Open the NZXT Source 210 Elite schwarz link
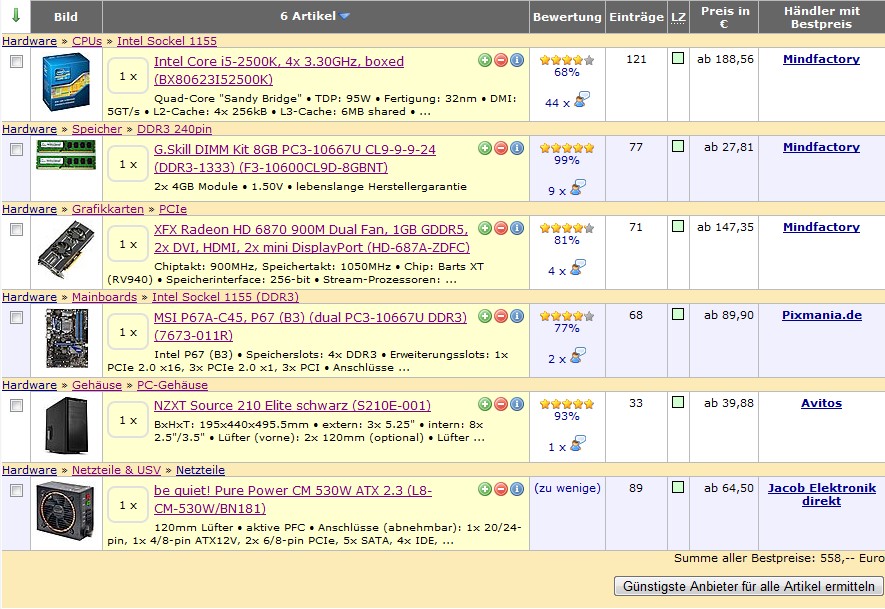Image resolution: width=885 pixels, height=609 pixels. pos(292,405)
